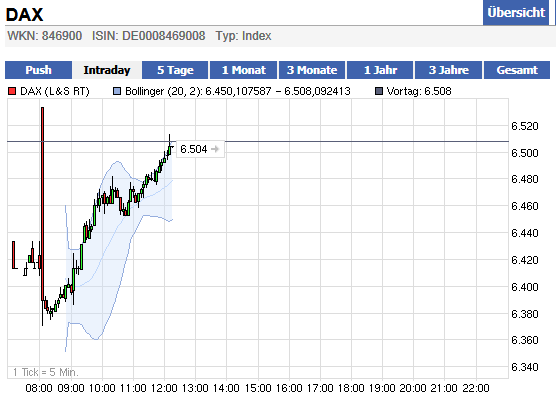
Task: Click the 12:00 time axis label
Action: (165, 388)
